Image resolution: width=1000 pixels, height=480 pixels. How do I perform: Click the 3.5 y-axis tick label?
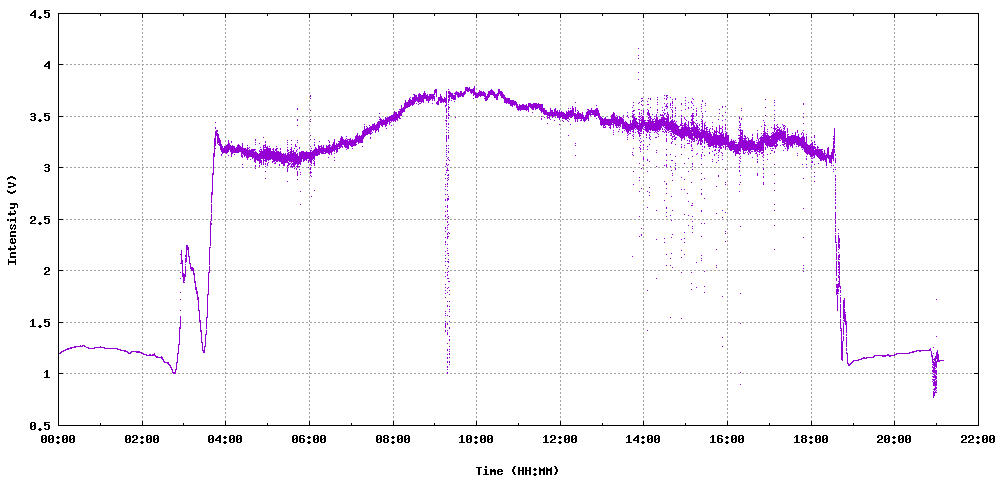40,116
